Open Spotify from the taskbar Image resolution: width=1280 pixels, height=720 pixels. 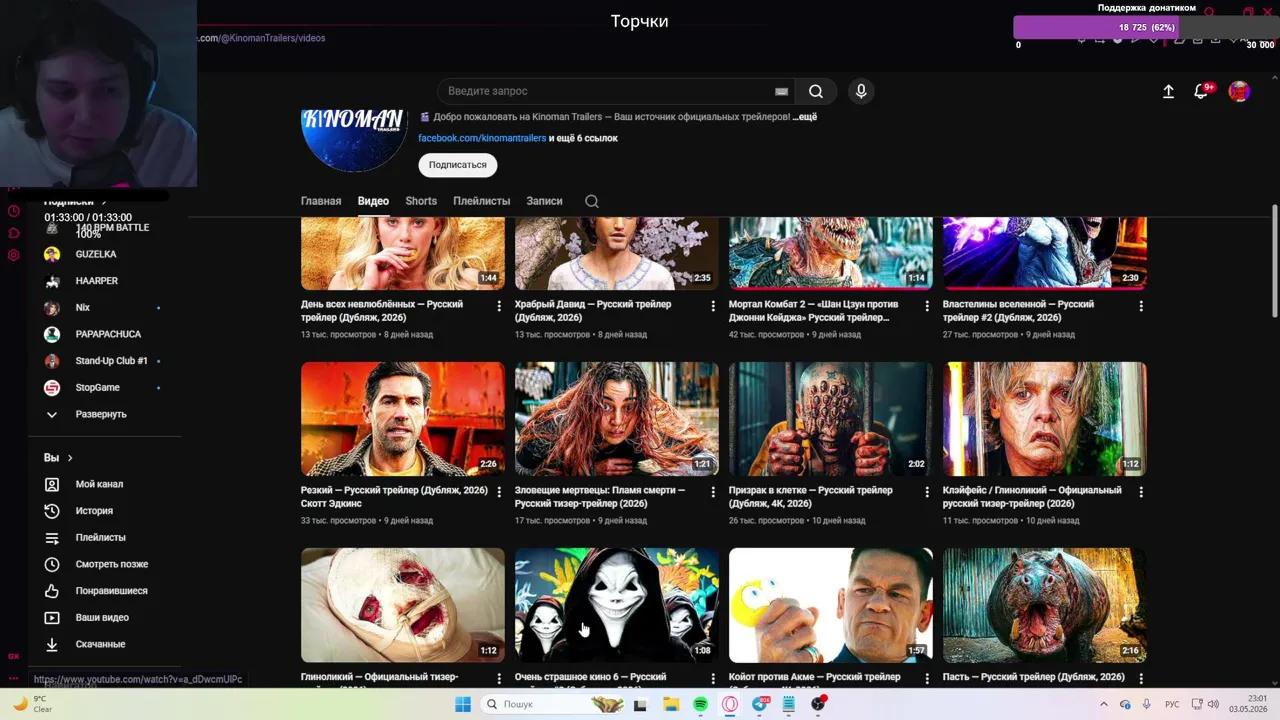pyautogui.click(x=700, y=704)
